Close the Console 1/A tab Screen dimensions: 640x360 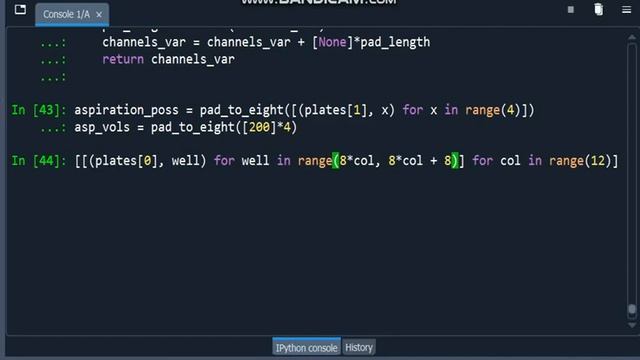tap(99, 15)
